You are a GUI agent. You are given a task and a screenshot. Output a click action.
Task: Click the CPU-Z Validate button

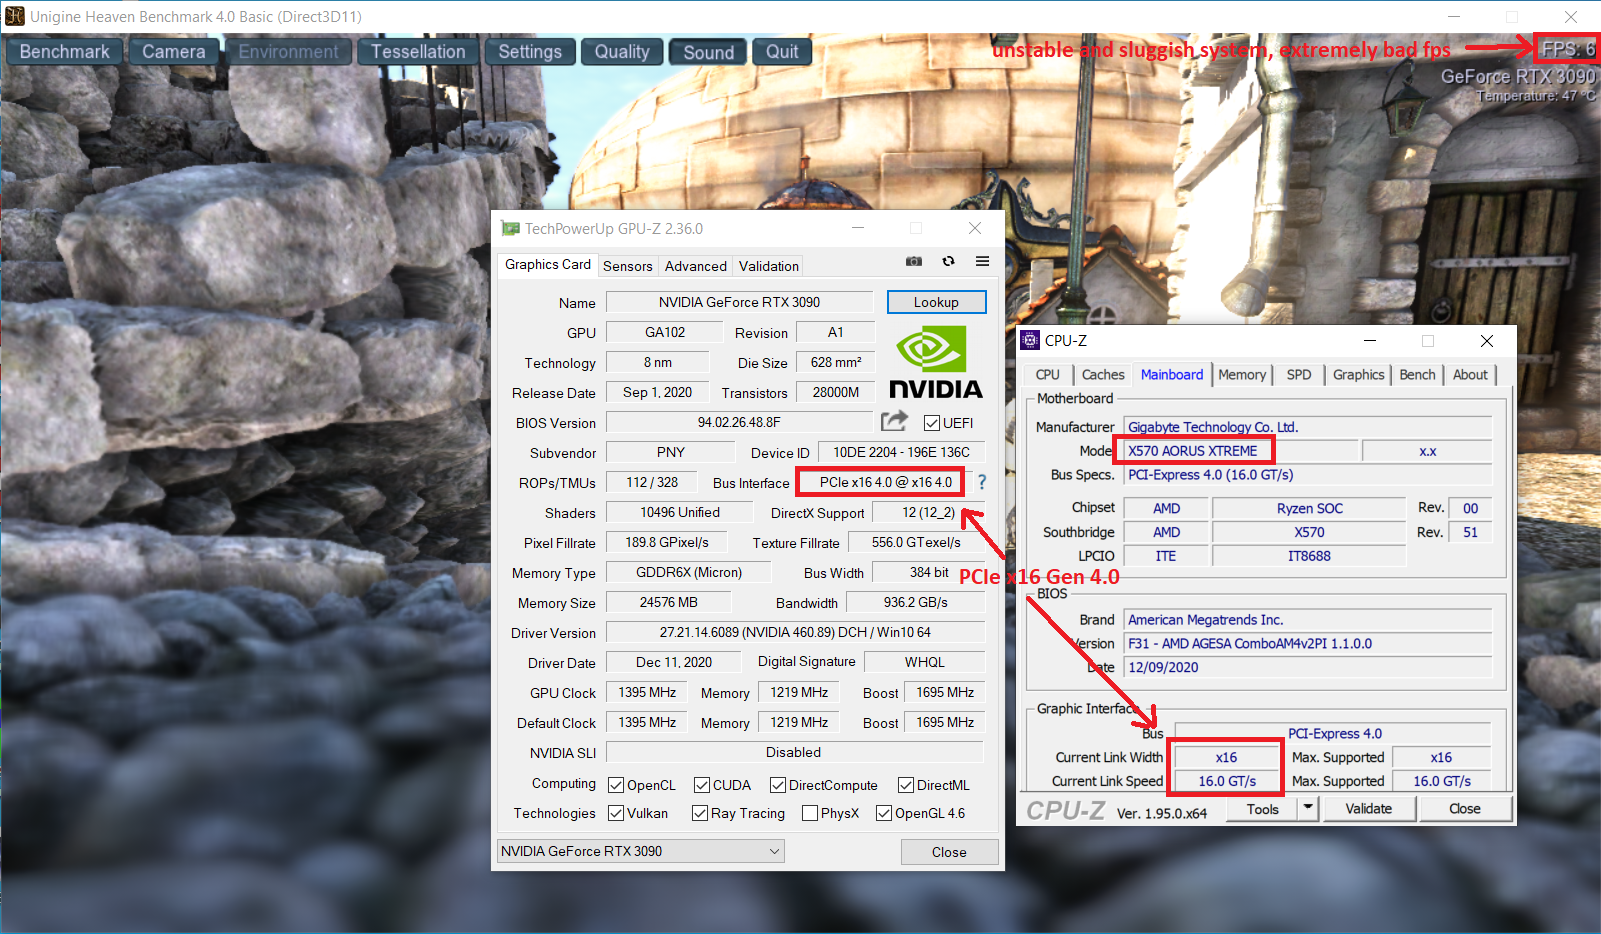(1368, 808)
